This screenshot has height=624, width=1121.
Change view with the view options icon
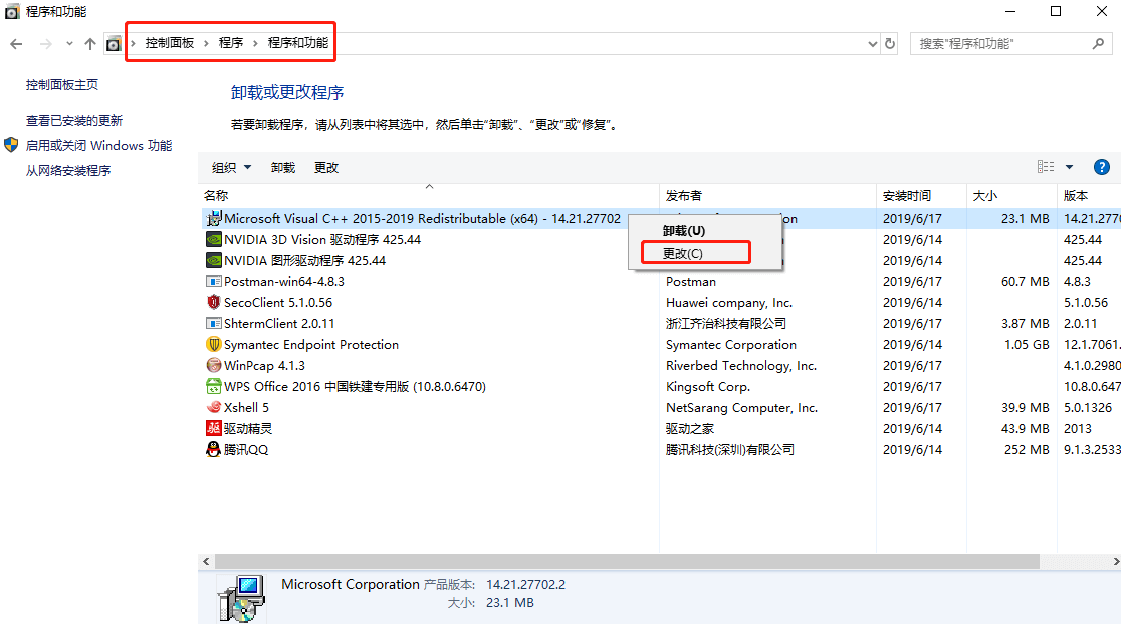coord(1046,167)
